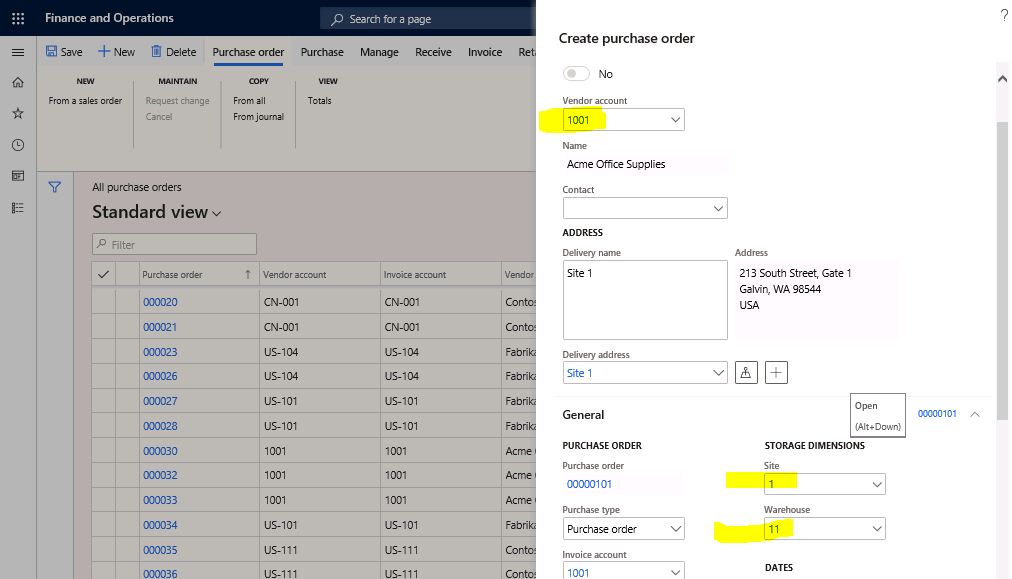Click the plus icon to add delivery address

pyautogui.click(x=776, y=372)
